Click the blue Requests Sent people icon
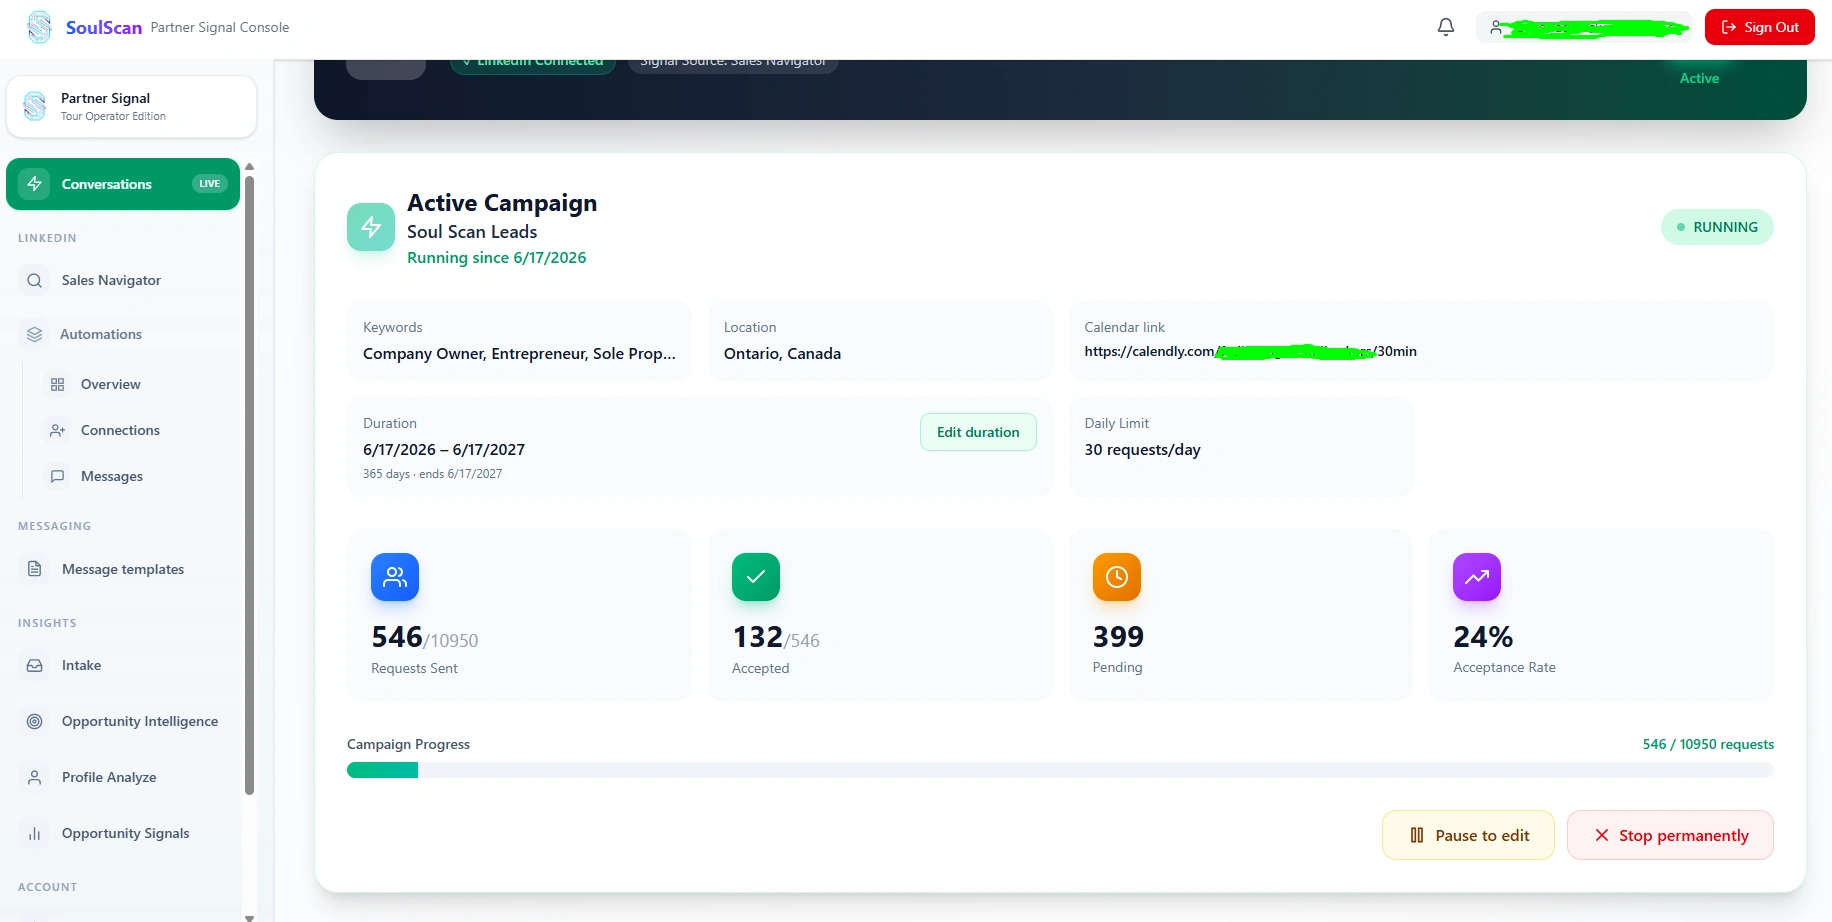This screenshot has height=922, width=1832. [395, 577]
